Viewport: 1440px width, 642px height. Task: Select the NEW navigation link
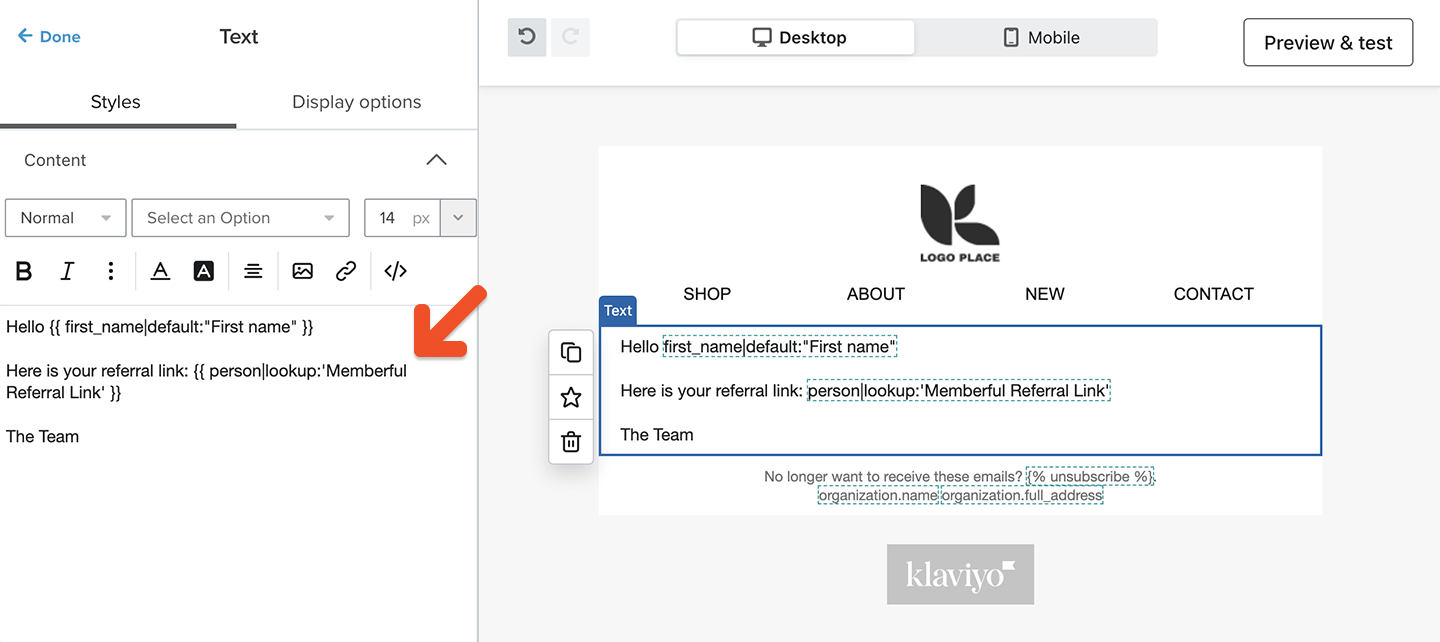[x=1045, y=294]
